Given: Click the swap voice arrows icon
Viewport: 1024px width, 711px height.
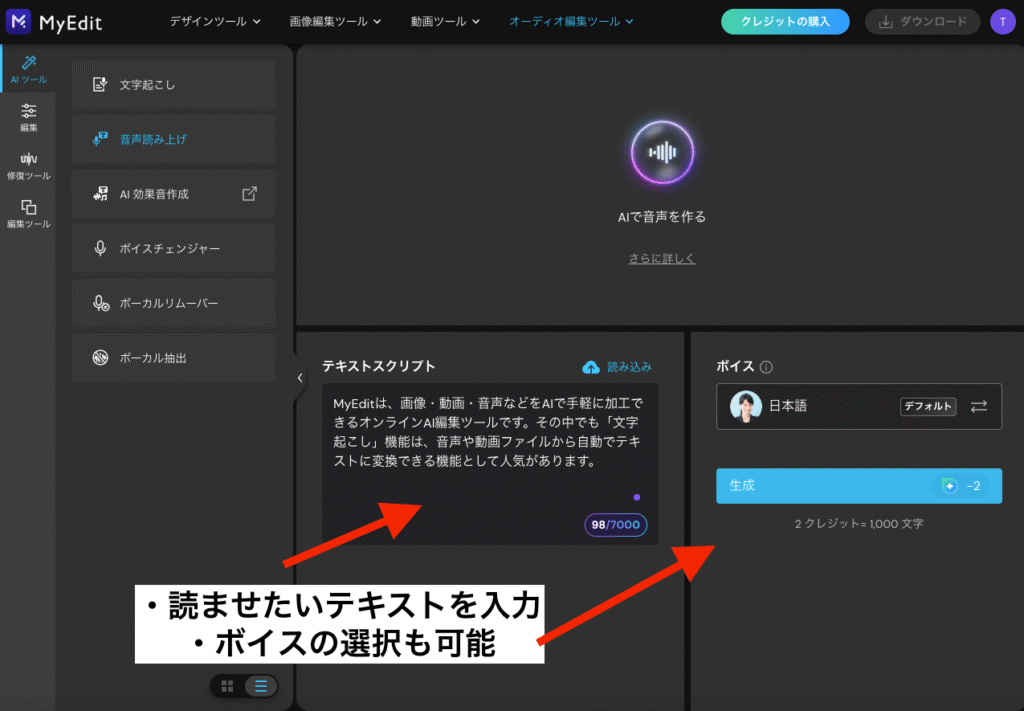Looking at the screenshot, I should (978, 406).
